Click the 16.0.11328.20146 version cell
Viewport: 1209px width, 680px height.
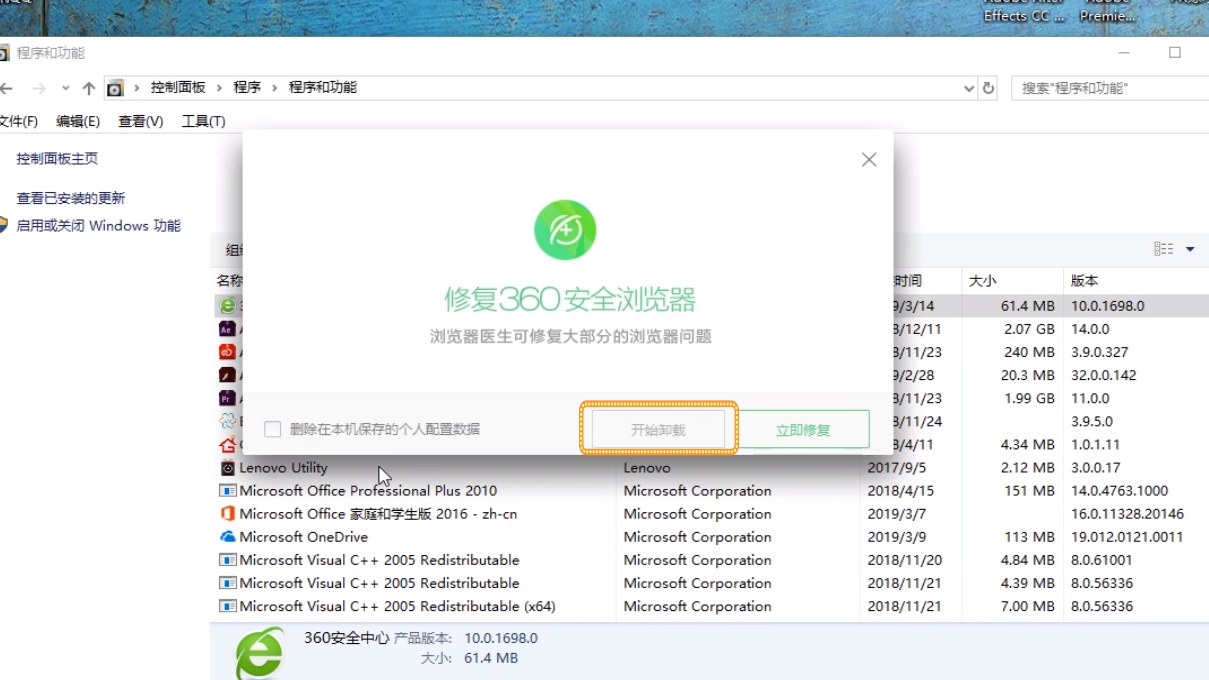click(1127, 514)
